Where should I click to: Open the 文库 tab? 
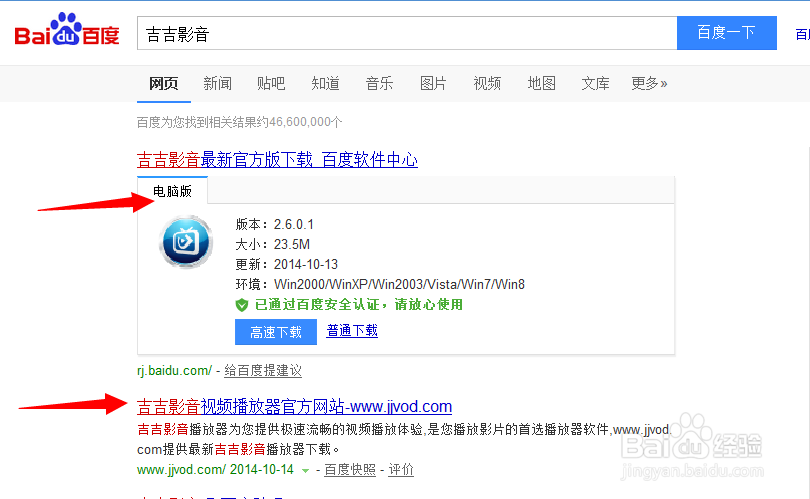(595, 83)
